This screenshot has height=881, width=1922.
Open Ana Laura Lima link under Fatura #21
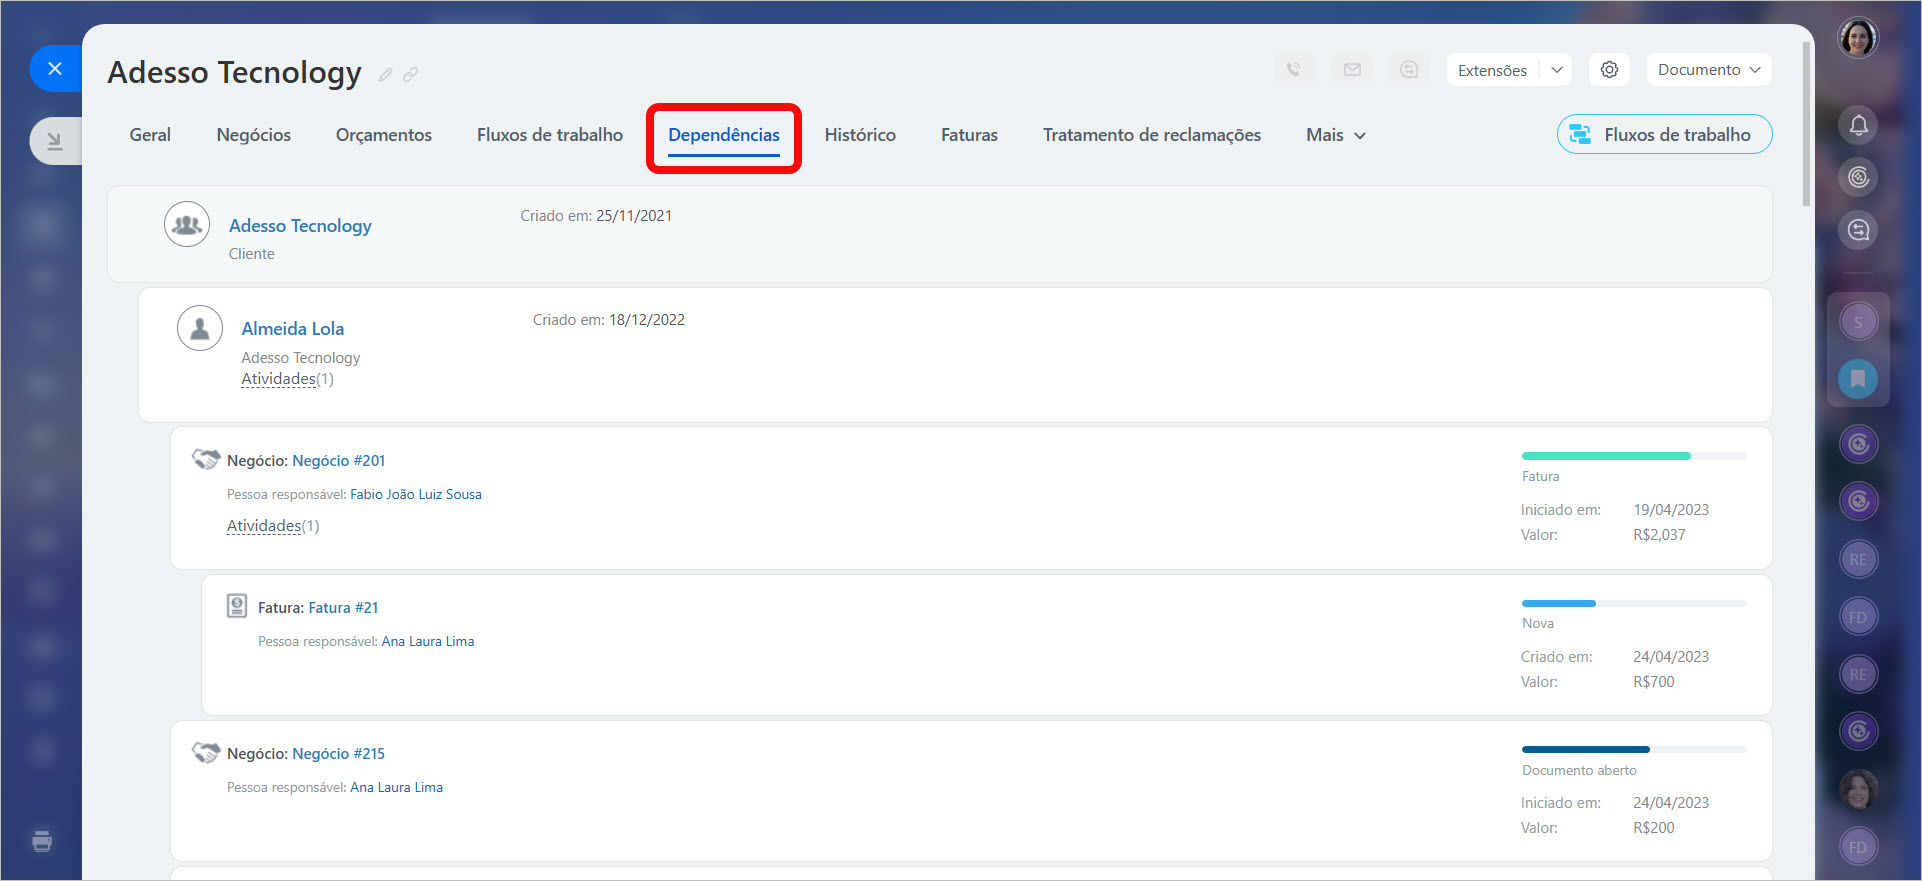tap(428, 642)
